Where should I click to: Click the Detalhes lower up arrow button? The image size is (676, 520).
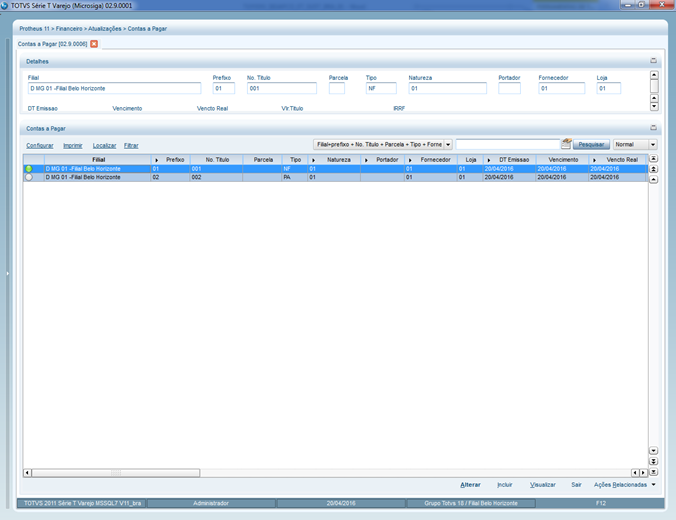tap(654, 99)
